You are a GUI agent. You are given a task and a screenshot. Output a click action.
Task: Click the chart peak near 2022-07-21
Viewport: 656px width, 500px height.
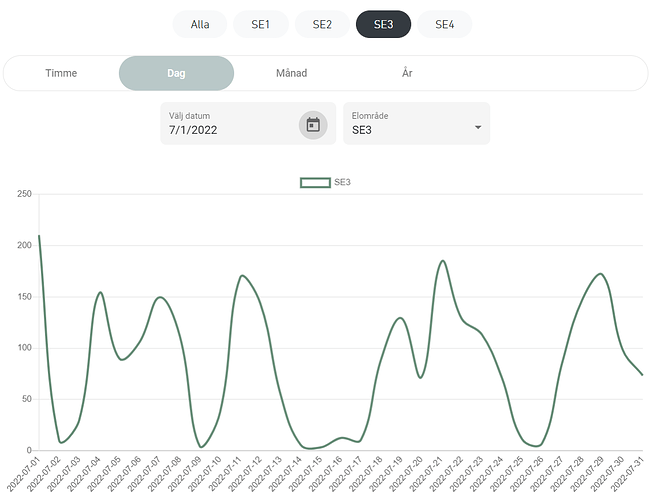(x=442, y=261)
